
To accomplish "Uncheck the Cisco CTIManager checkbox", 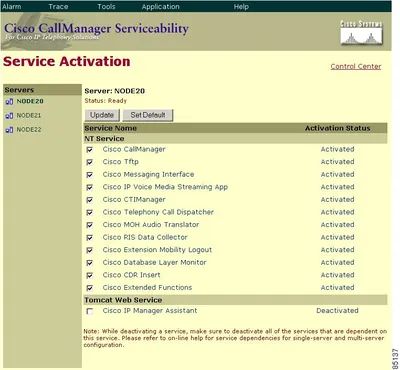I will coord(90,200).
